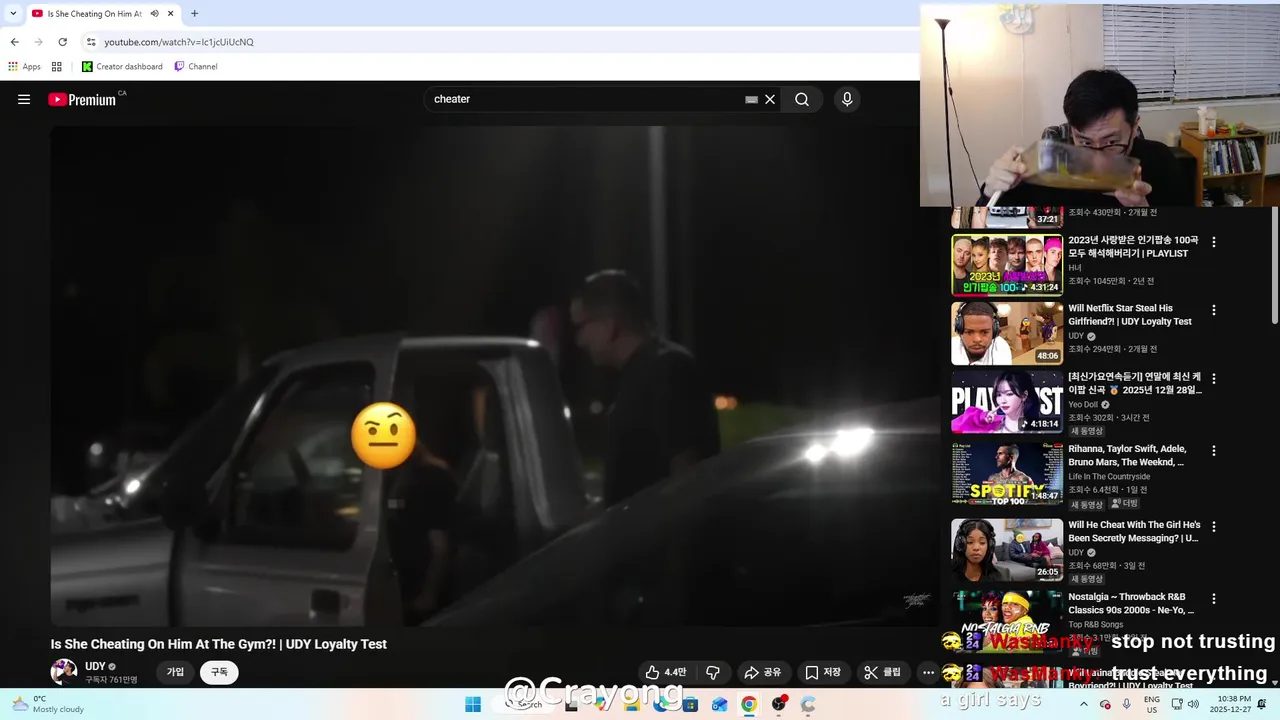Open the Outlook icon in taskbar

coord(719,704)
